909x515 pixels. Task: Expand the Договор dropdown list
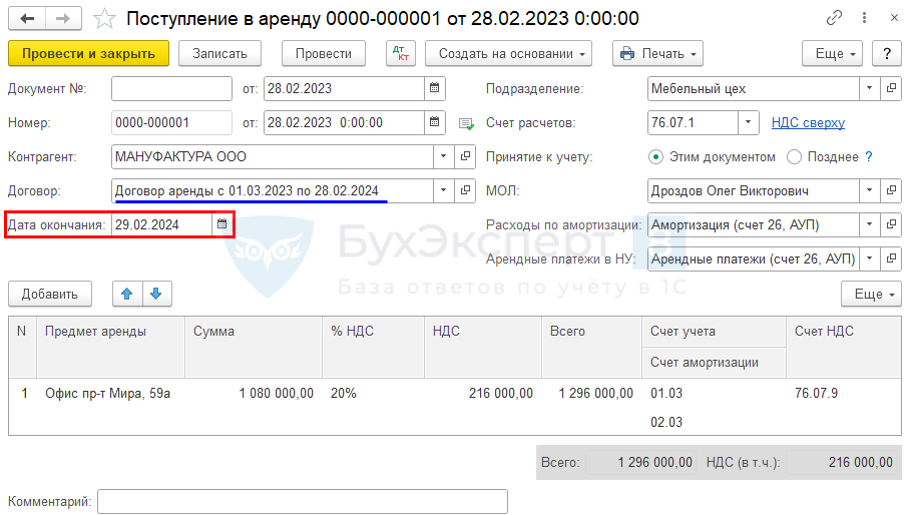[443, 190]
